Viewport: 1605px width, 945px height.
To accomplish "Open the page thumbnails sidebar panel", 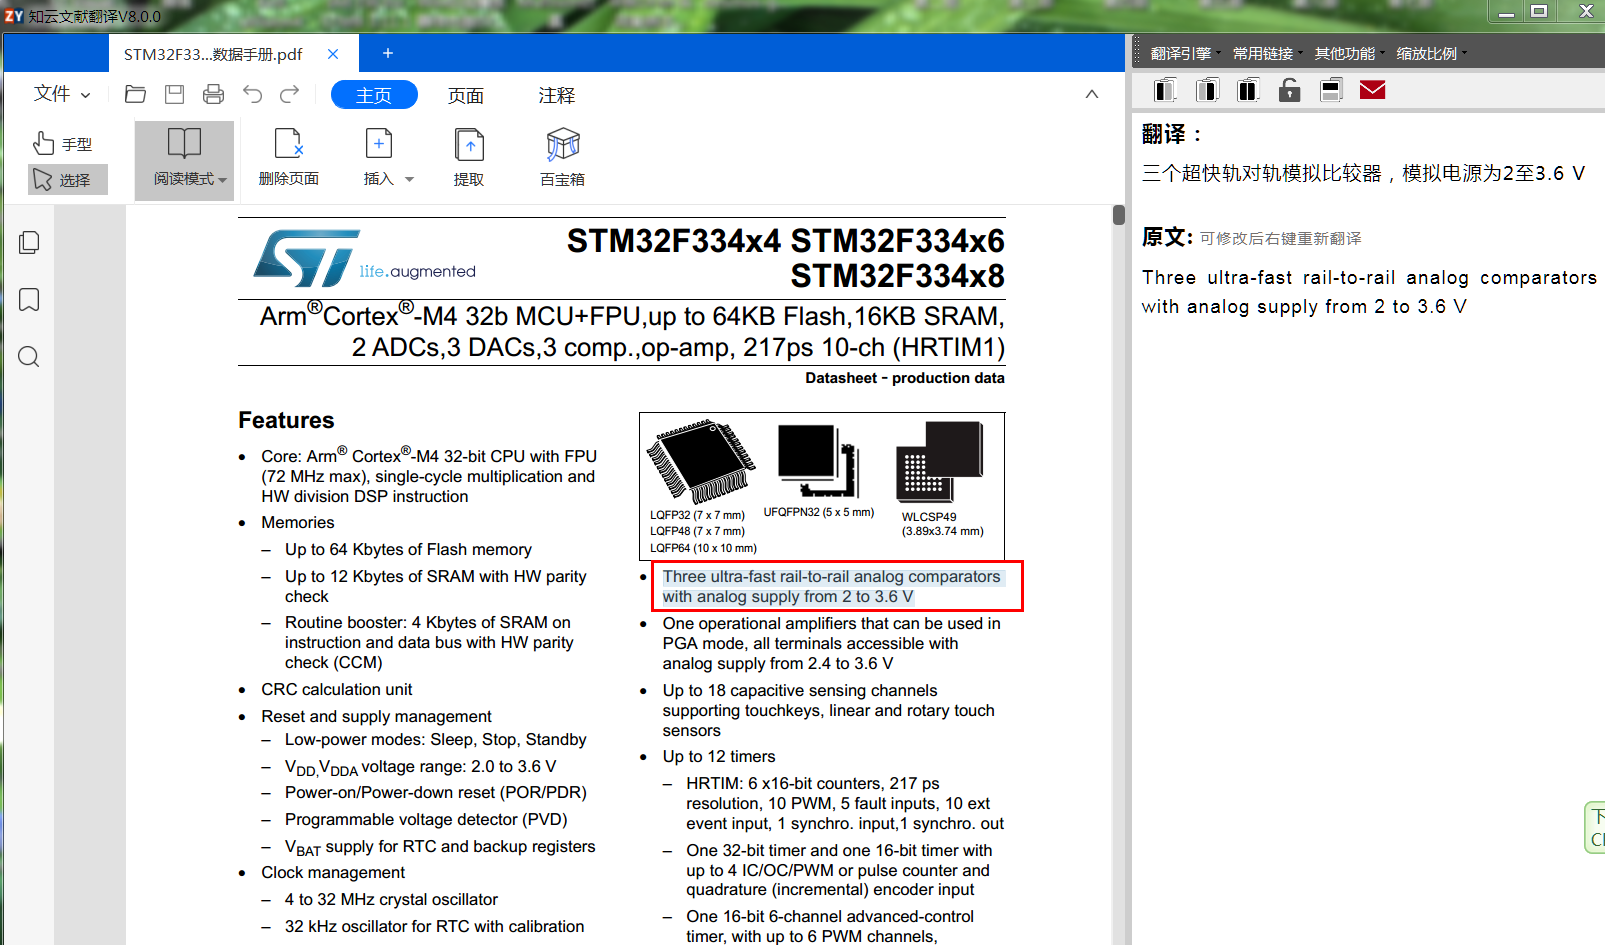I will point(29,242).
